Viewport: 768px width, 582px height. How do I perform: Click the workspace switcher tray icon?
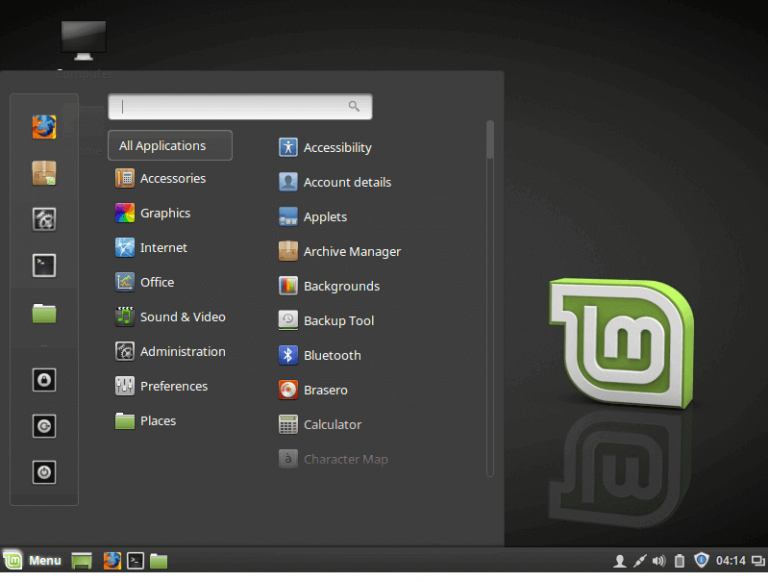coord(759,561)
